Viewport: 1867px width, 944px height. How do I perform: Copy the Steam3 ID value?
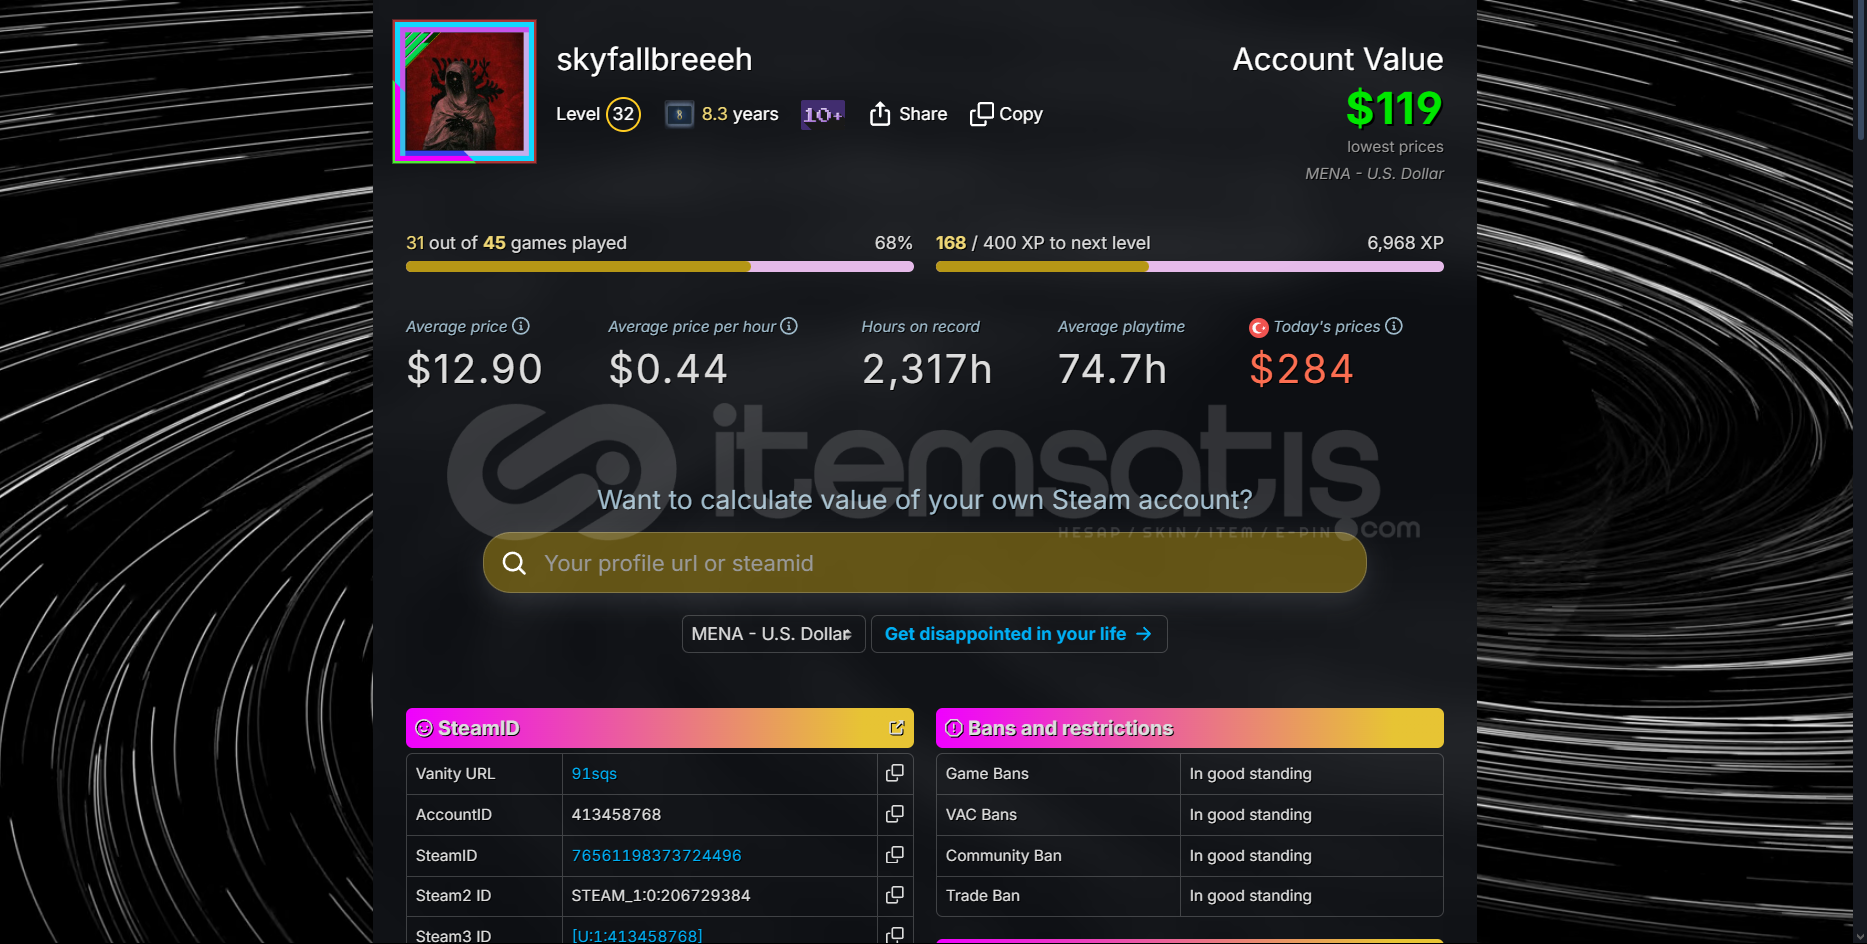tap(895, 935)
